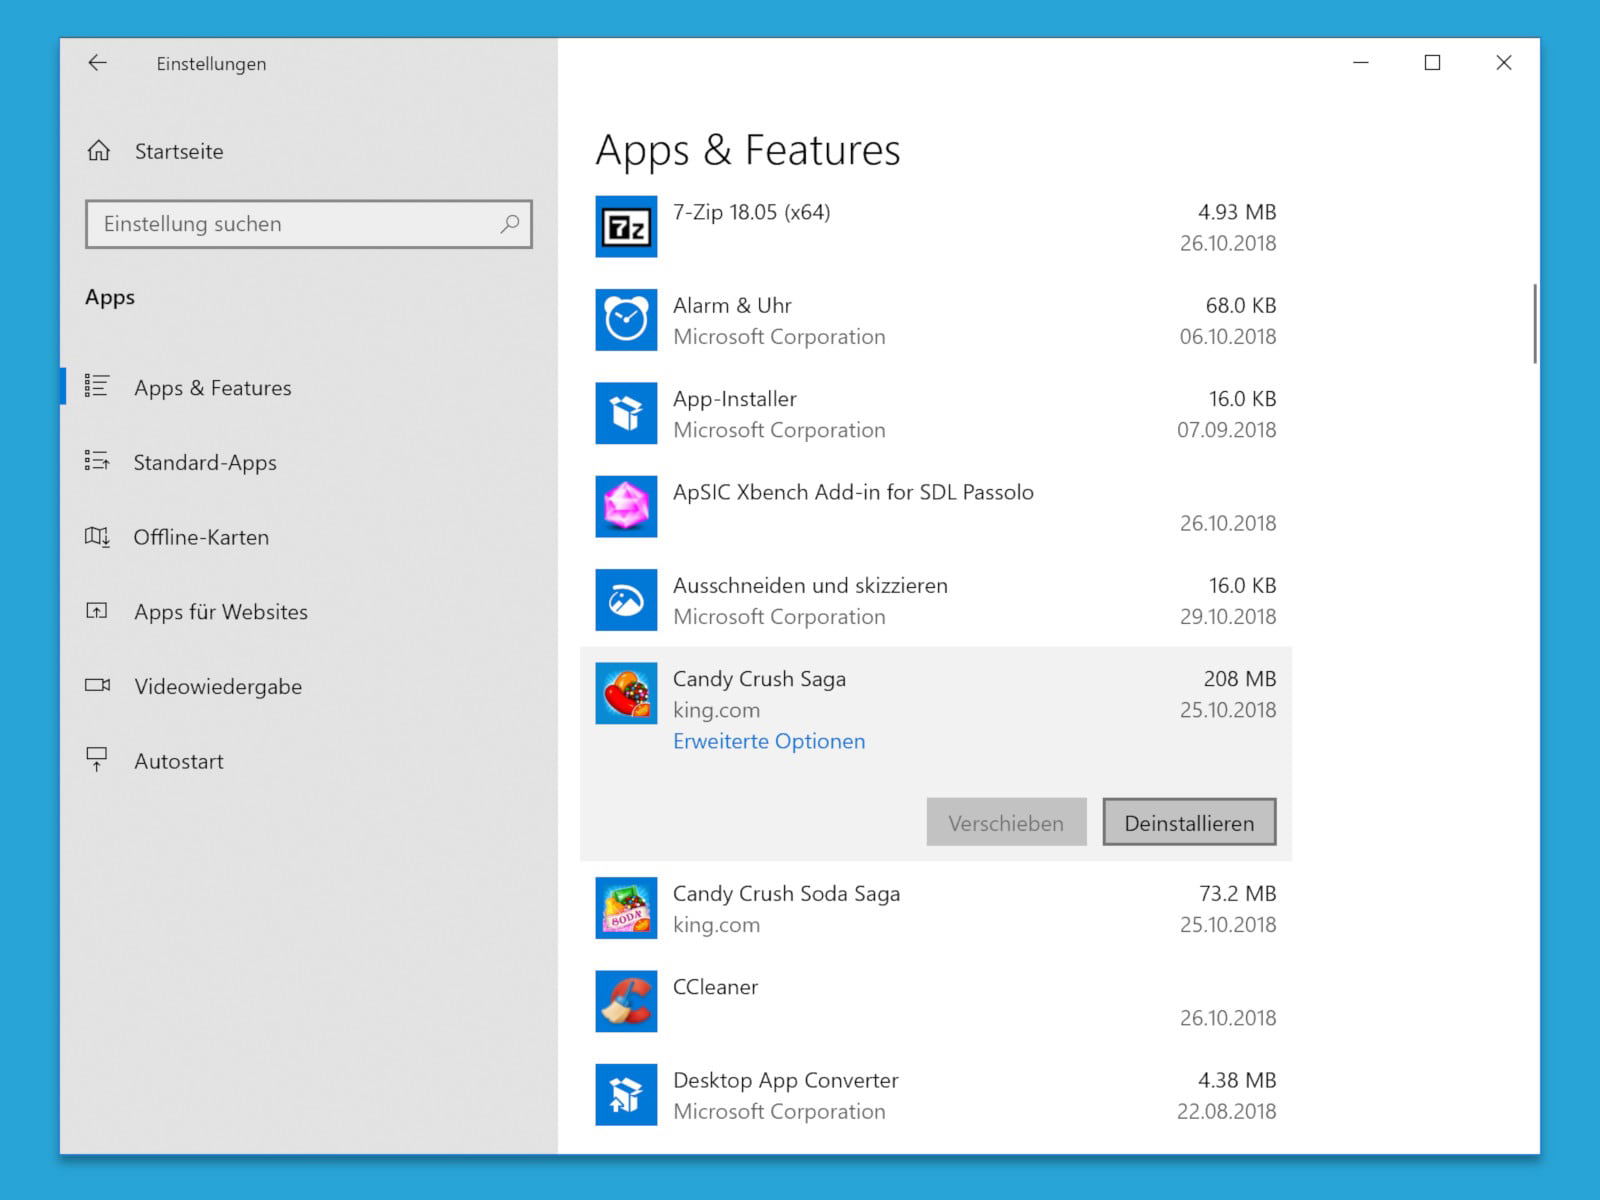Click the Candy Crush Soda Saga icon
1600x1200 pixels.
click(x=626, y=908)
